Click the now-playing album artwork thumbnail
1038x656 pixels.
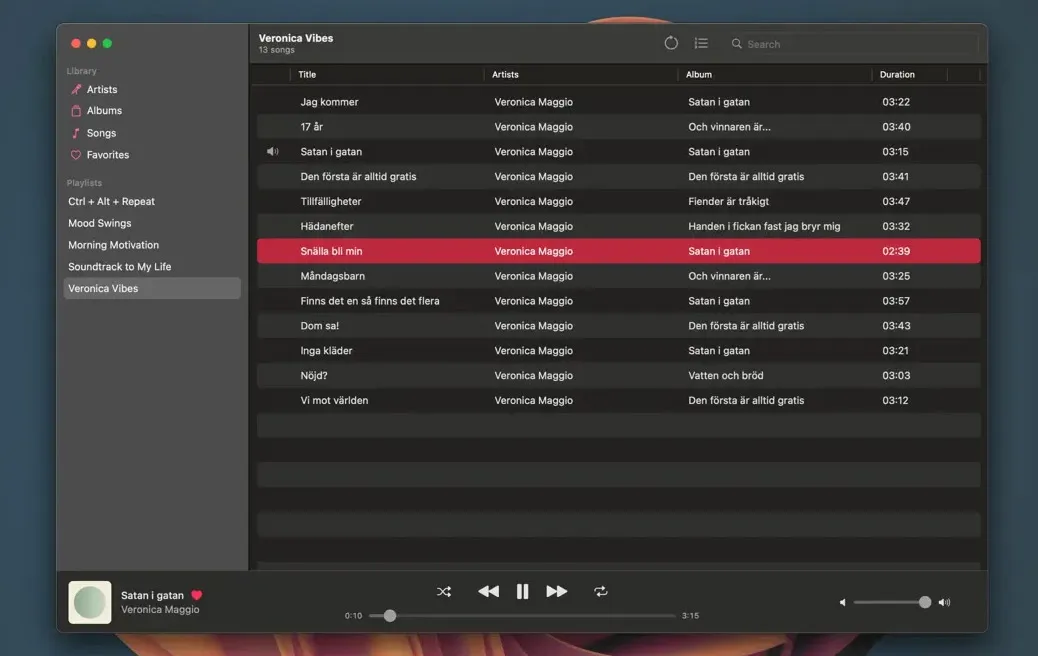pos(90,602)
